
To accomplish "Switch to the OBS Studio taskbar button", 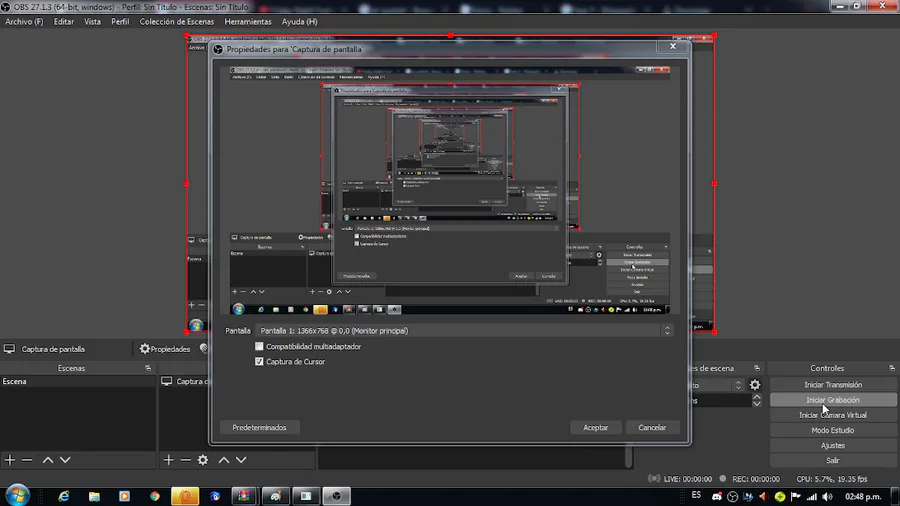I will point(336,496).
